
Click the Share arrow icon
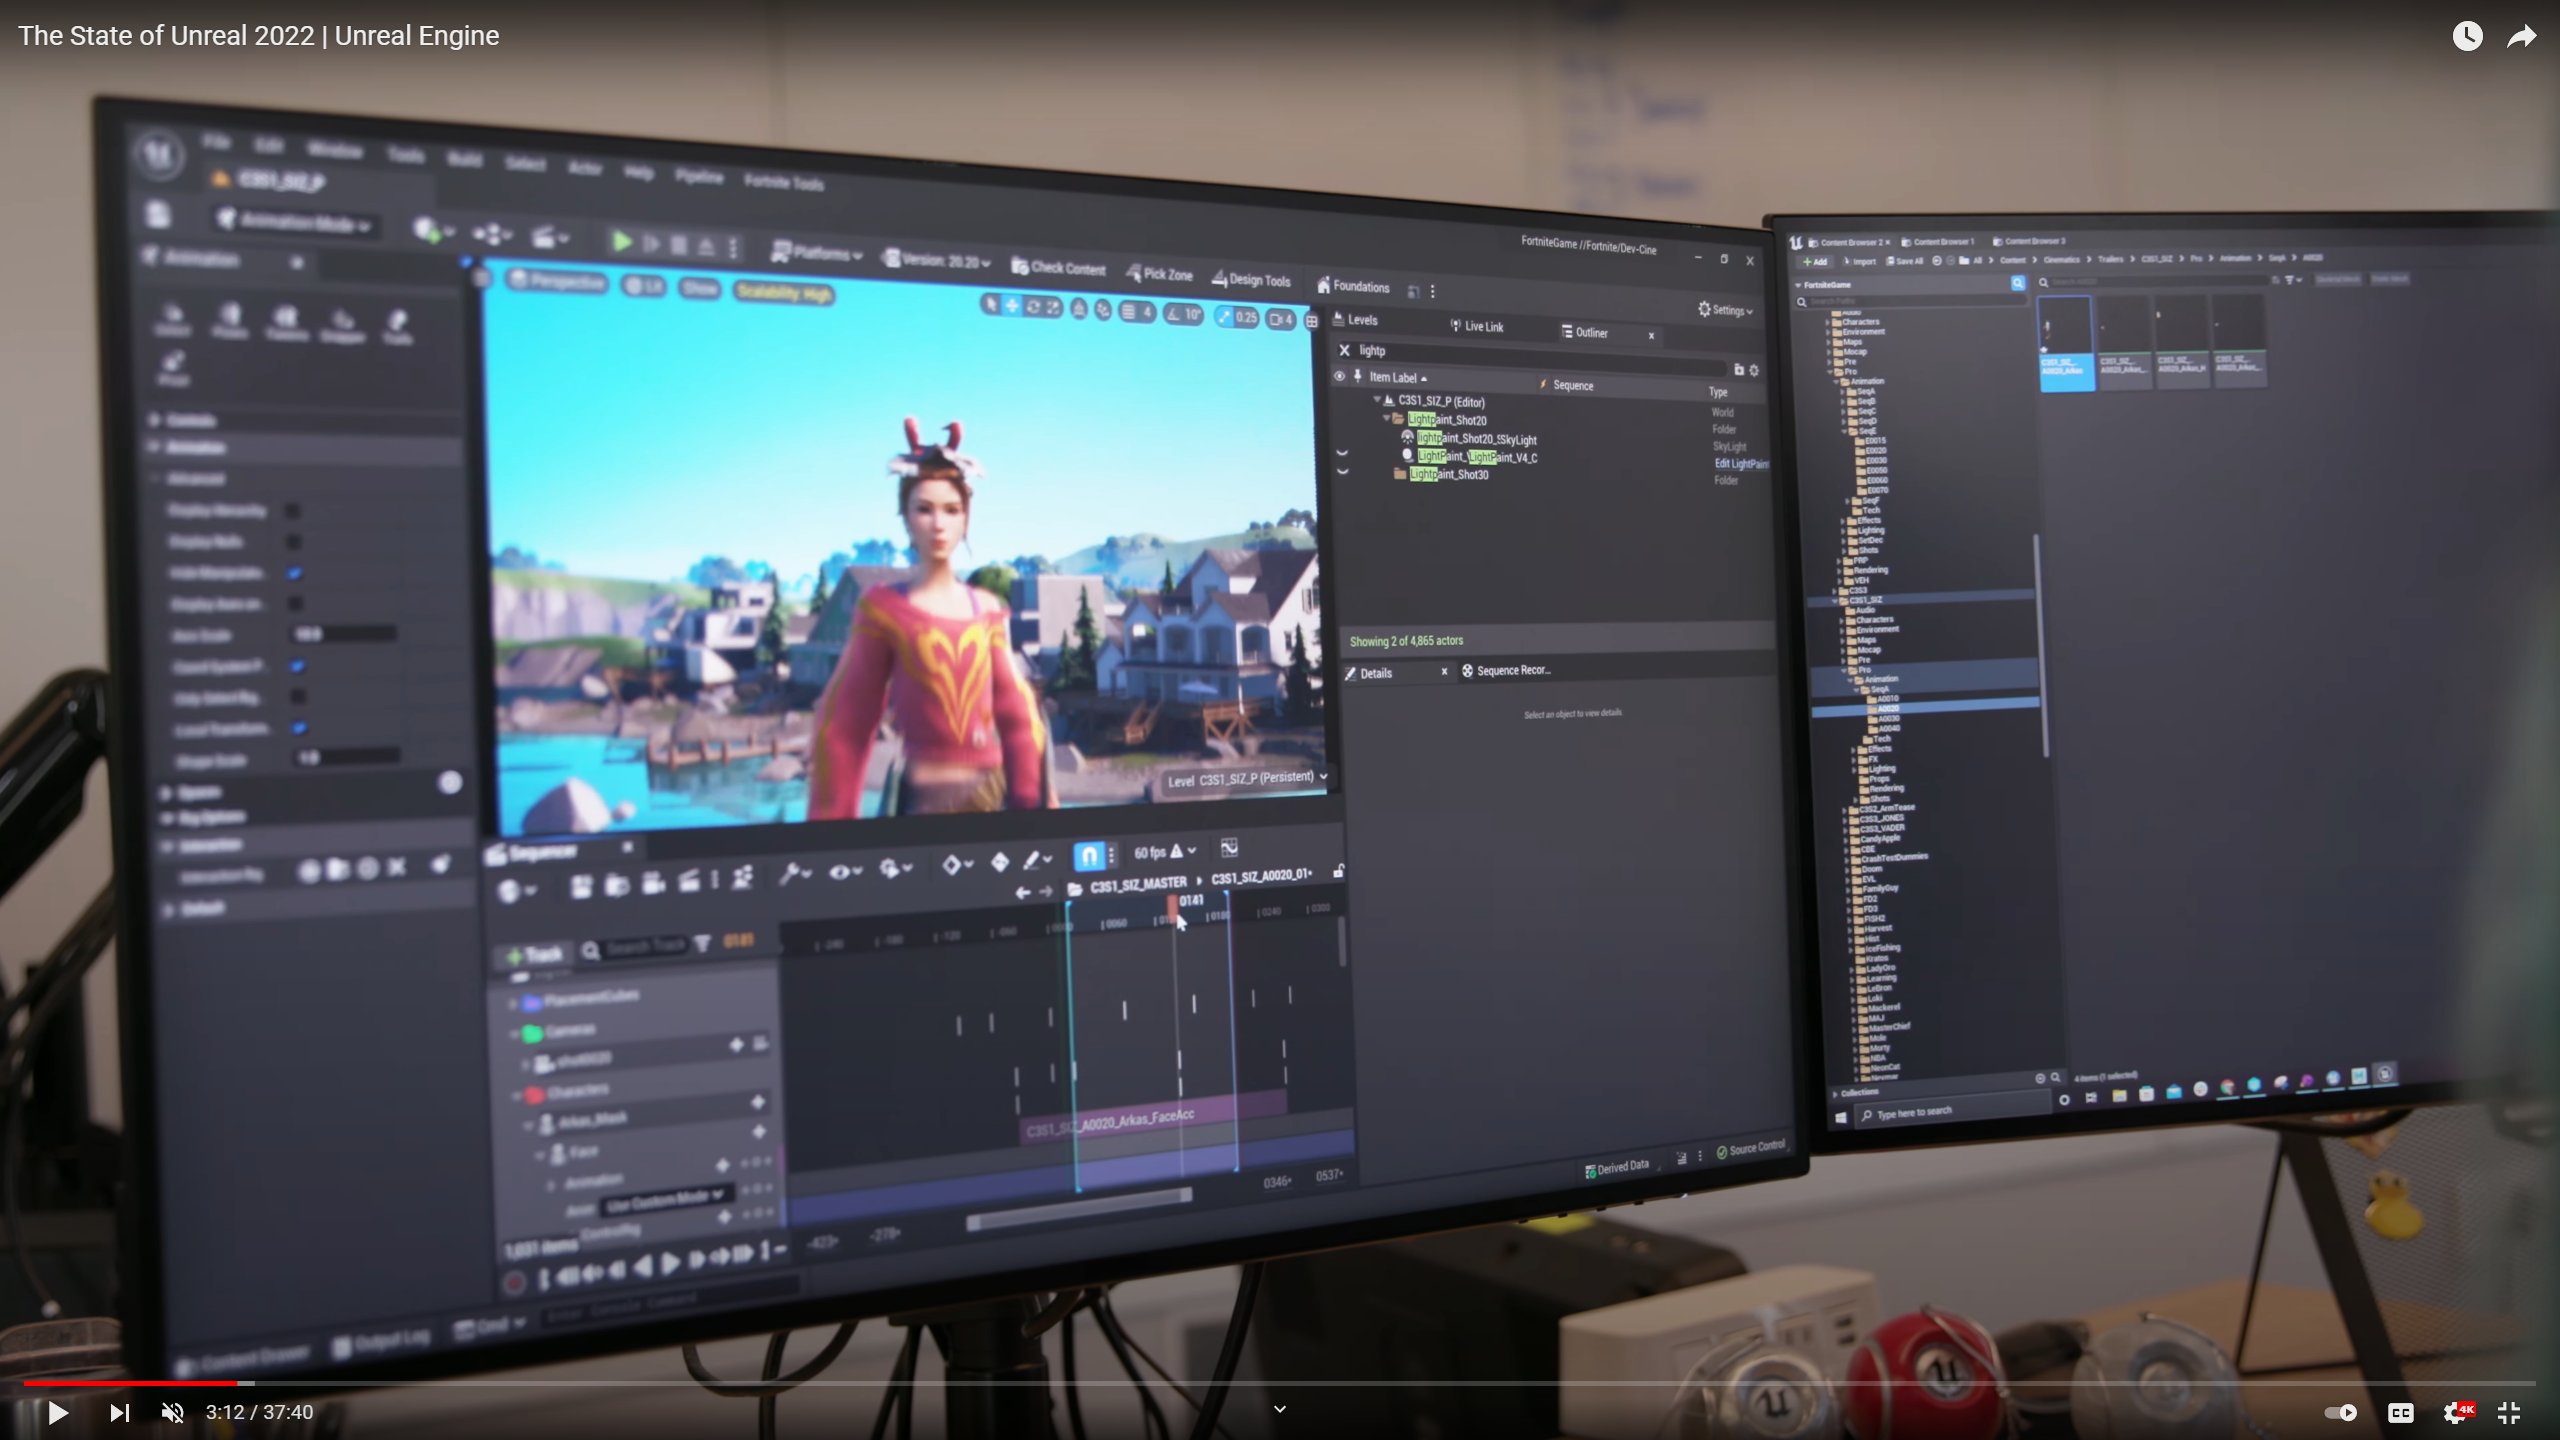coord(2522,36)
